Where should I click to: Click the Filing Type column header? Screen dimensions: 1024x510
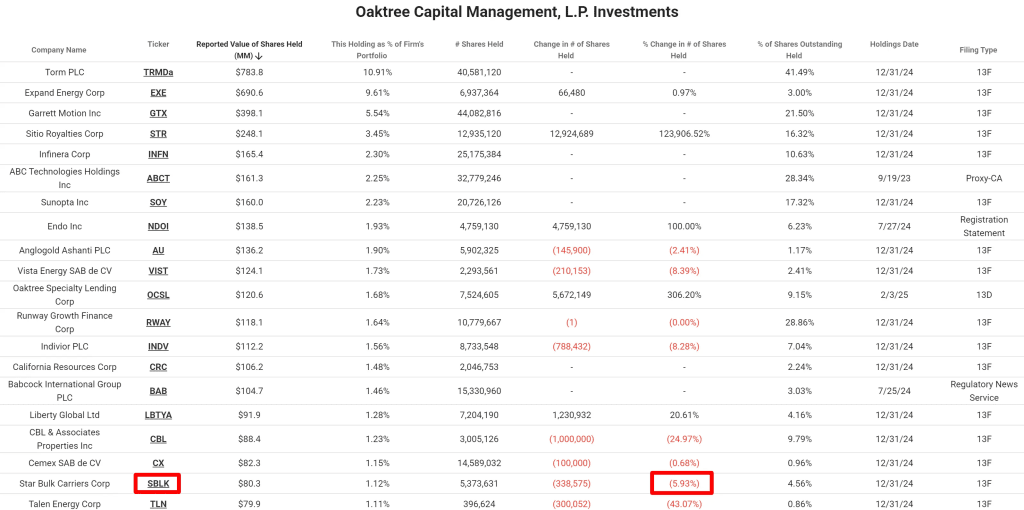978,50
